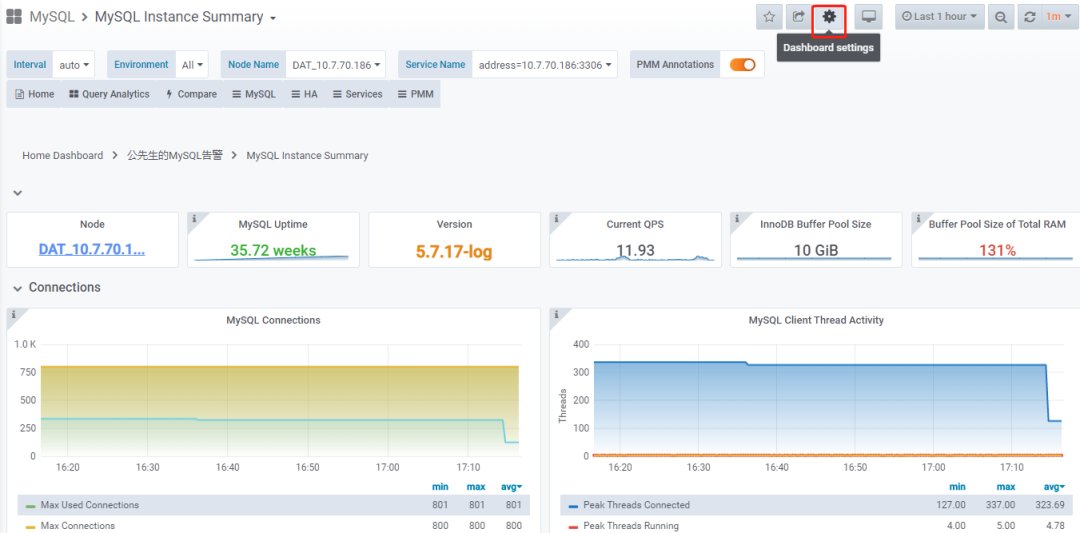
Task: Open Node Name DAT_10.7.70.186 dropdown
Action: coord(336,65)
